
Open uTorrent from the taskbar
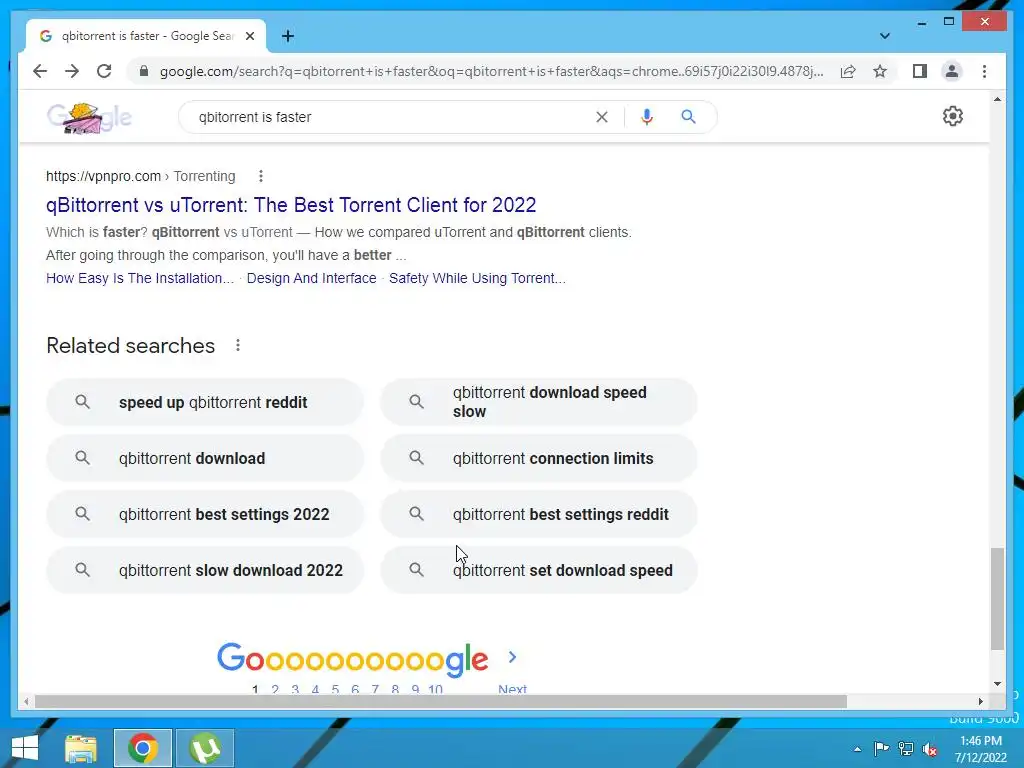tap(205, 748)
